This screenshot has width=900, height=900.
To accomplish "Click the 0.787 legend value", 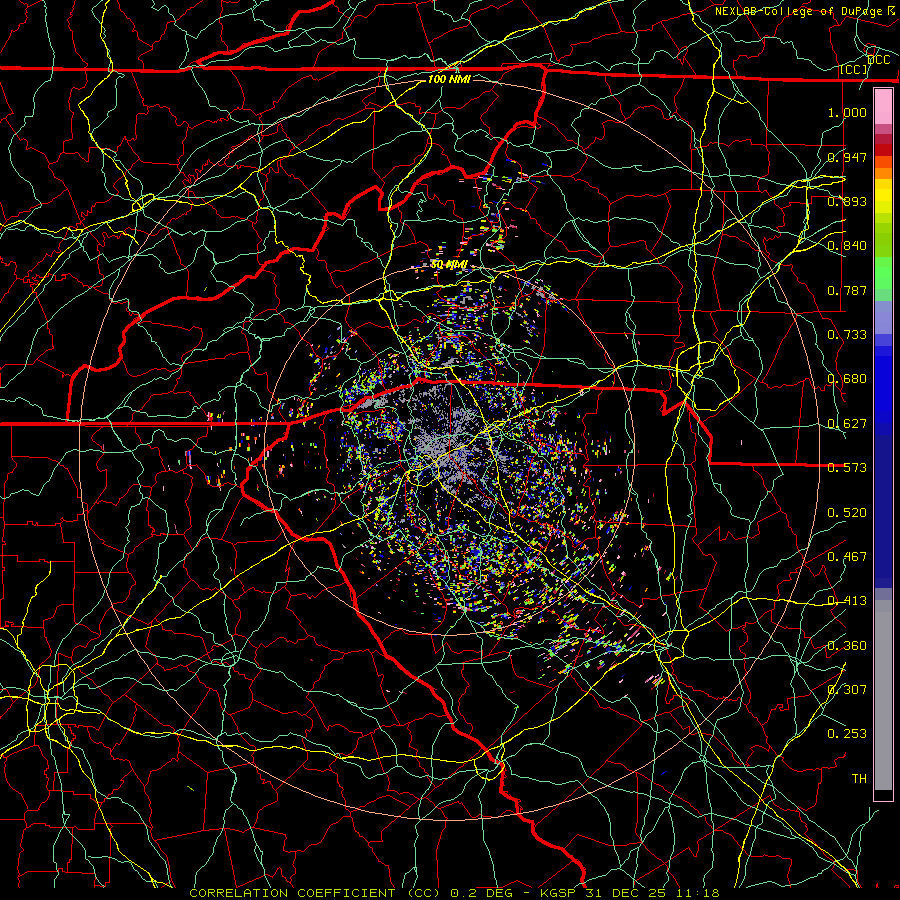I will point(847,290).
